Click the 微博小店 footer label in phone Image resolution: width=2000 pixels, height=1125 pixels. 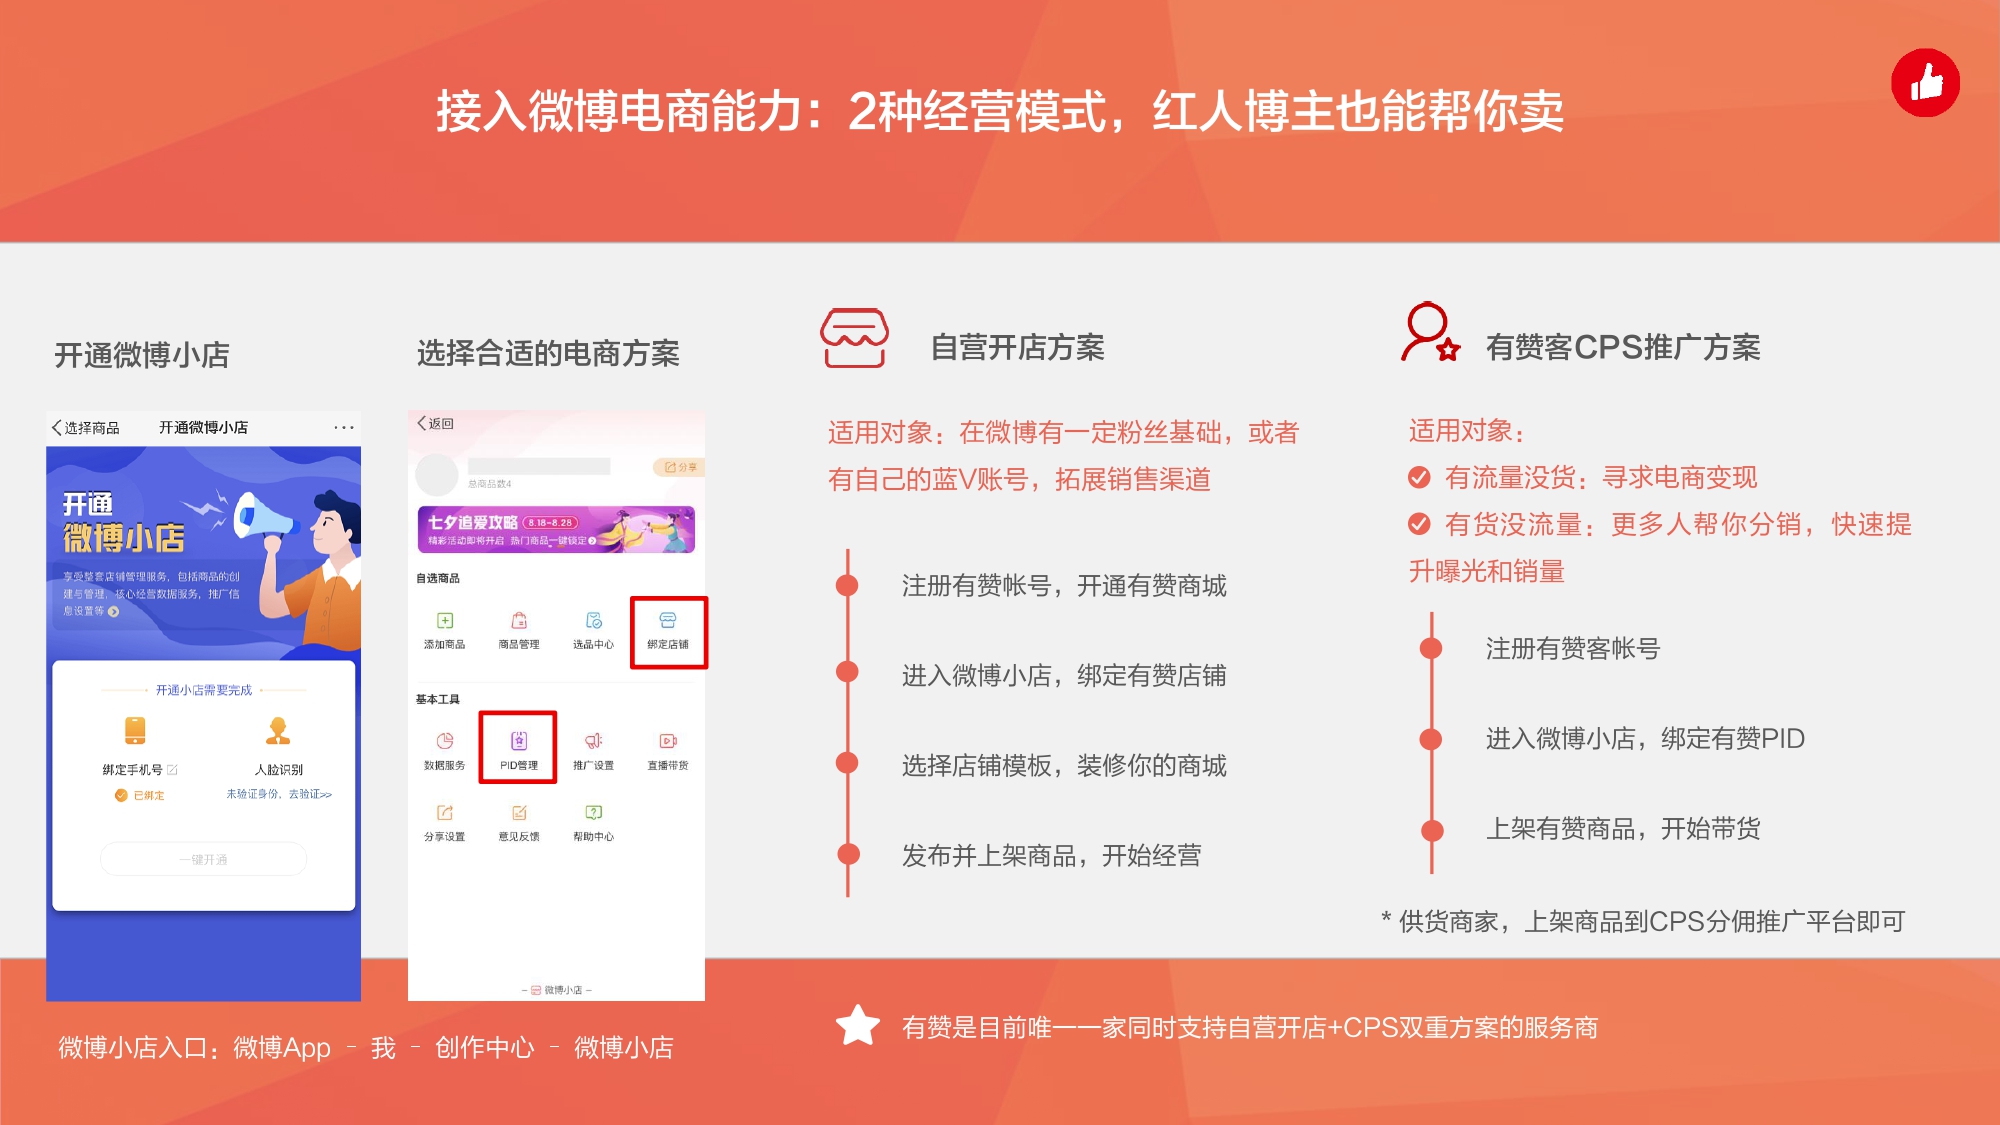click(x=557, y=990)
